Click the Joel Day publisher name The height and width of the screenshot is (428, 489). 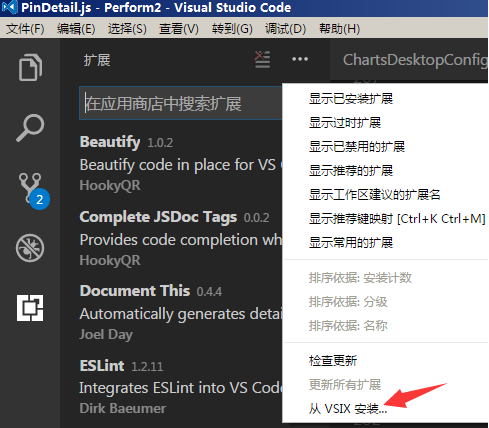(x=106, y=334)
